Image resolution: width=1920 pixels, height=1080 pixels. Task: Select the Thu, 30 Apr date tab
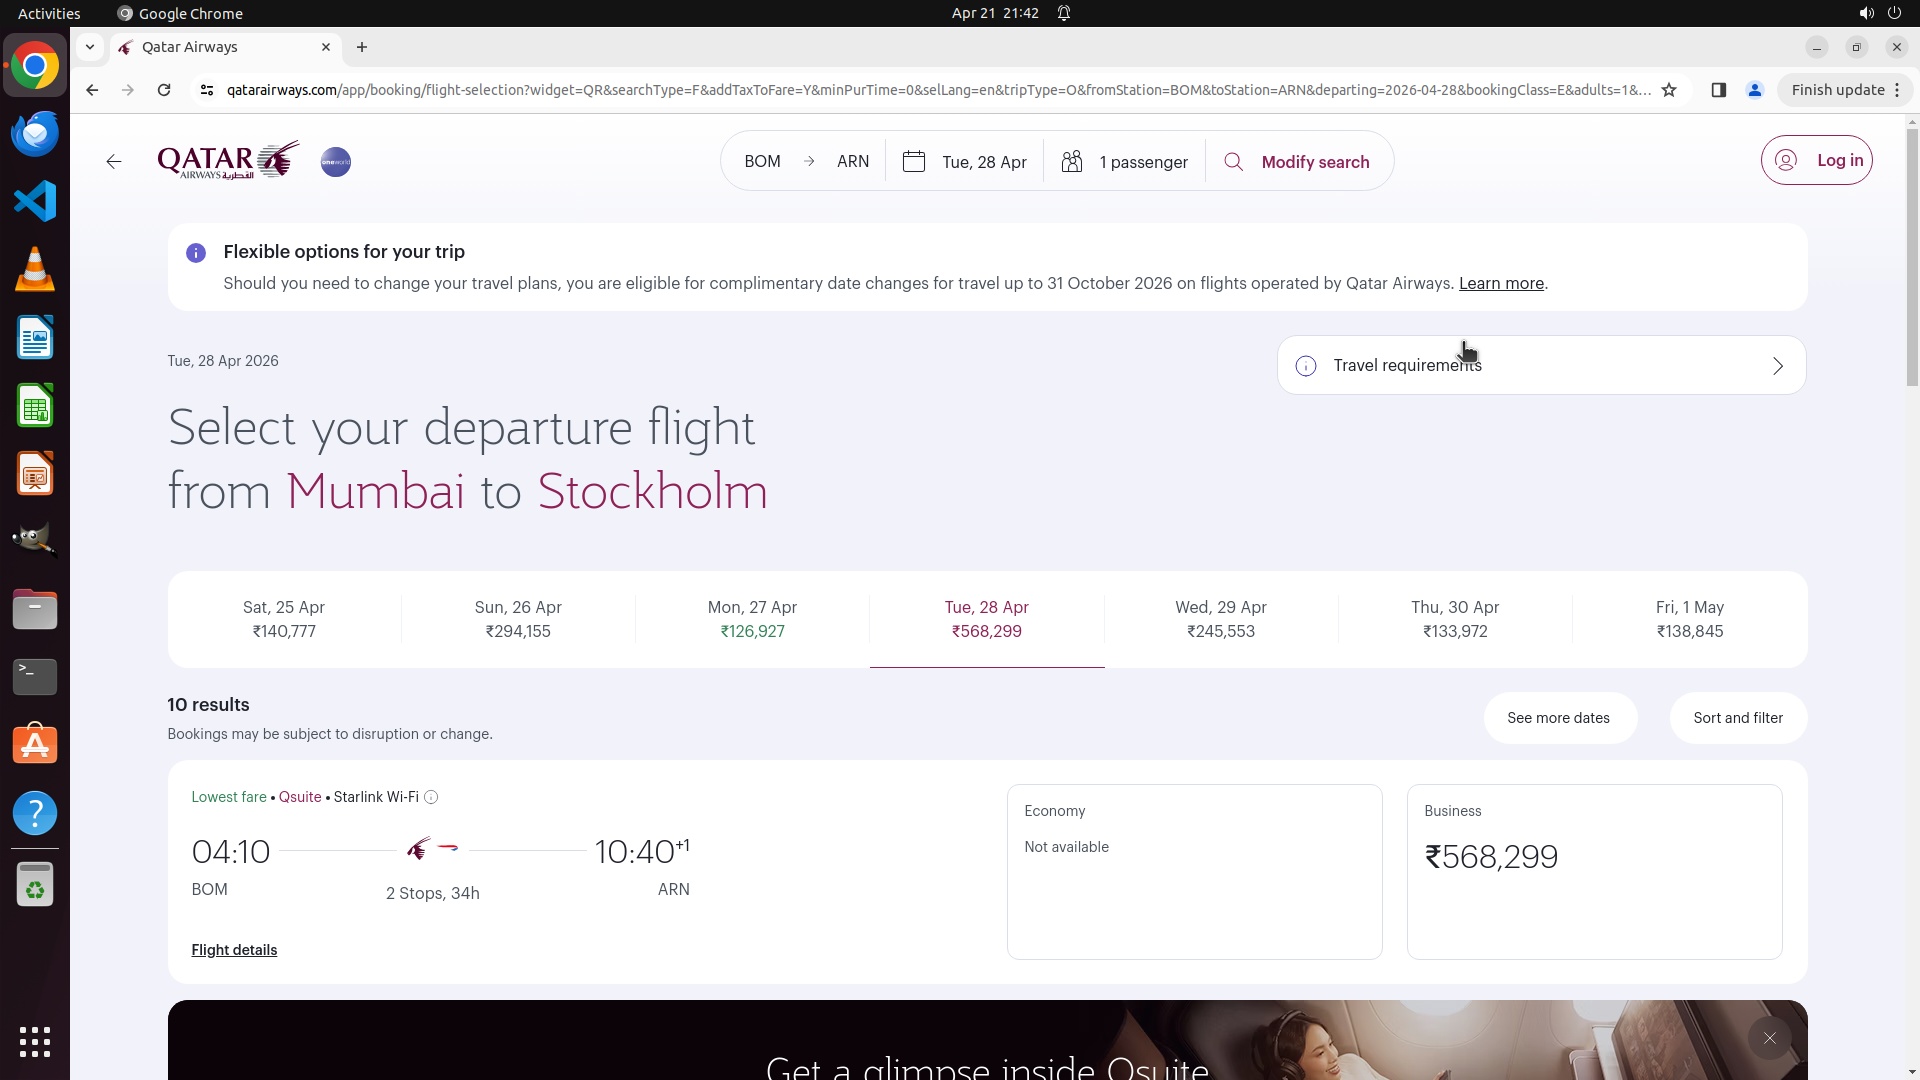coord(1455,619)
